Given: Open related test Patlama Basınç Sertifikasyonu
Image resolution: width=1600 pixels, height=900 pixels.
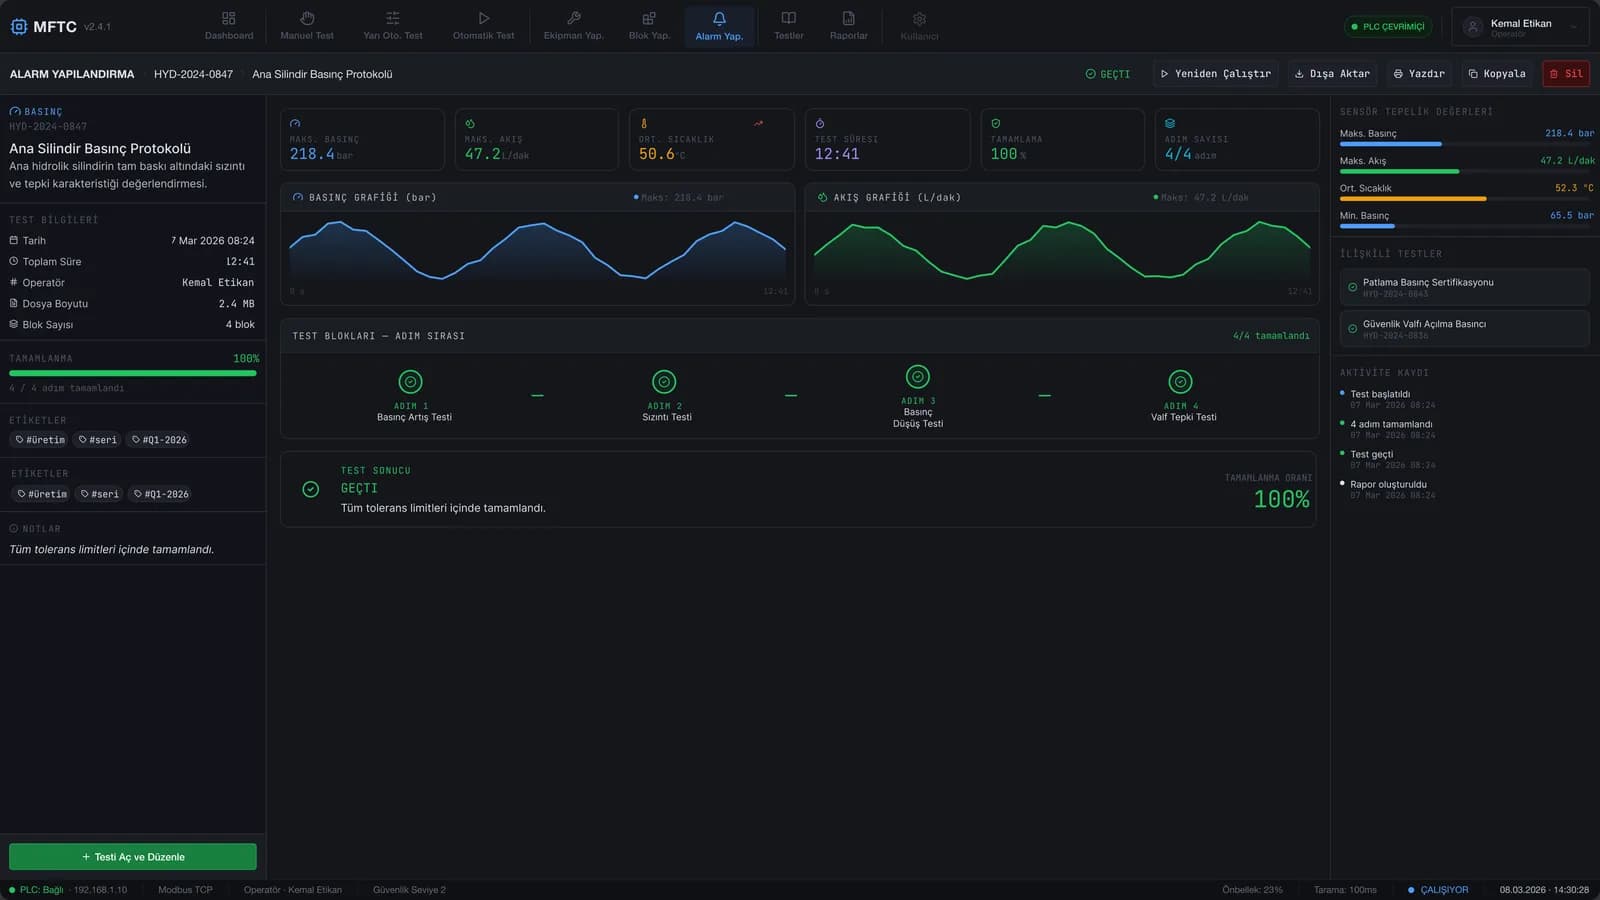Looking at the screenshot, I should pos(1464,287).
